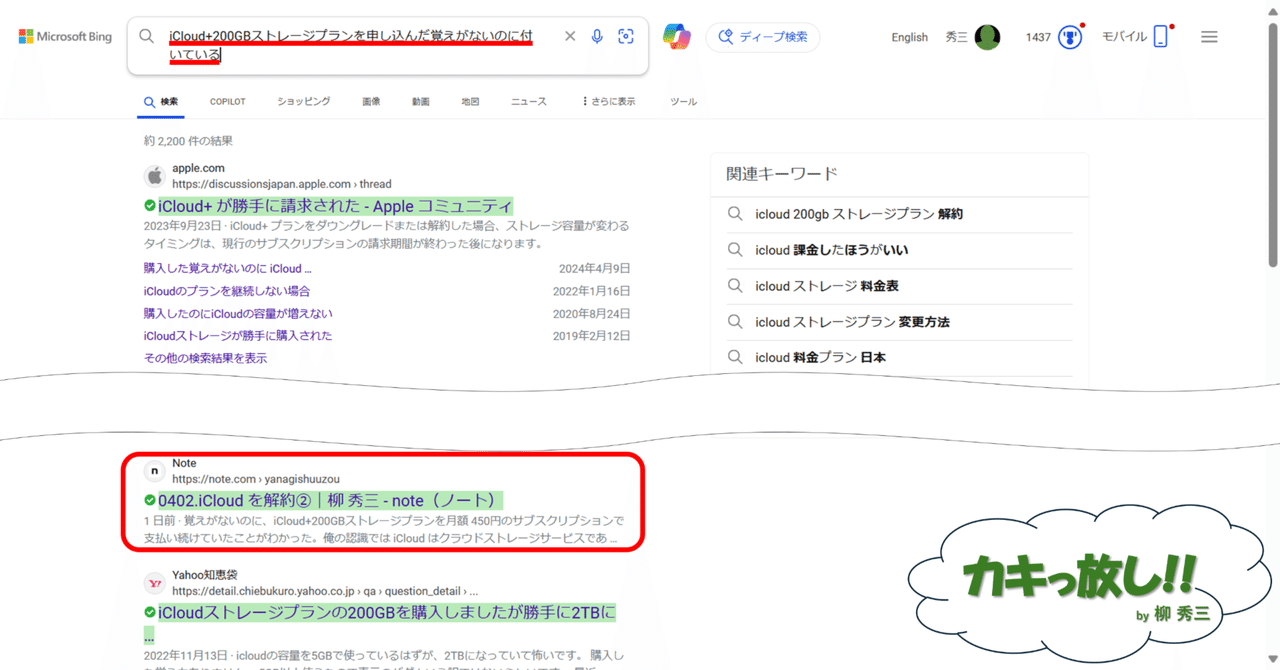Open the 動画 videos tab
The height and width of the screenshot is (670, 1280).
(421, 101)
